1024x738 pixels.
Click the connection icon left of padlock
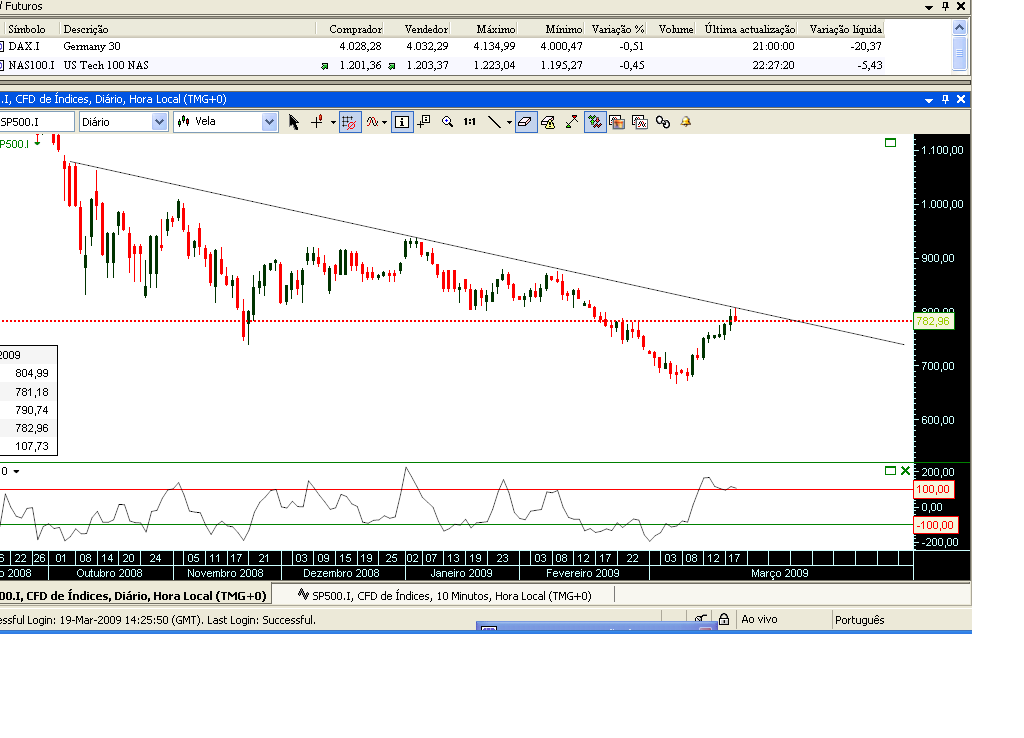pyautogui.click(x=701, y=619)
